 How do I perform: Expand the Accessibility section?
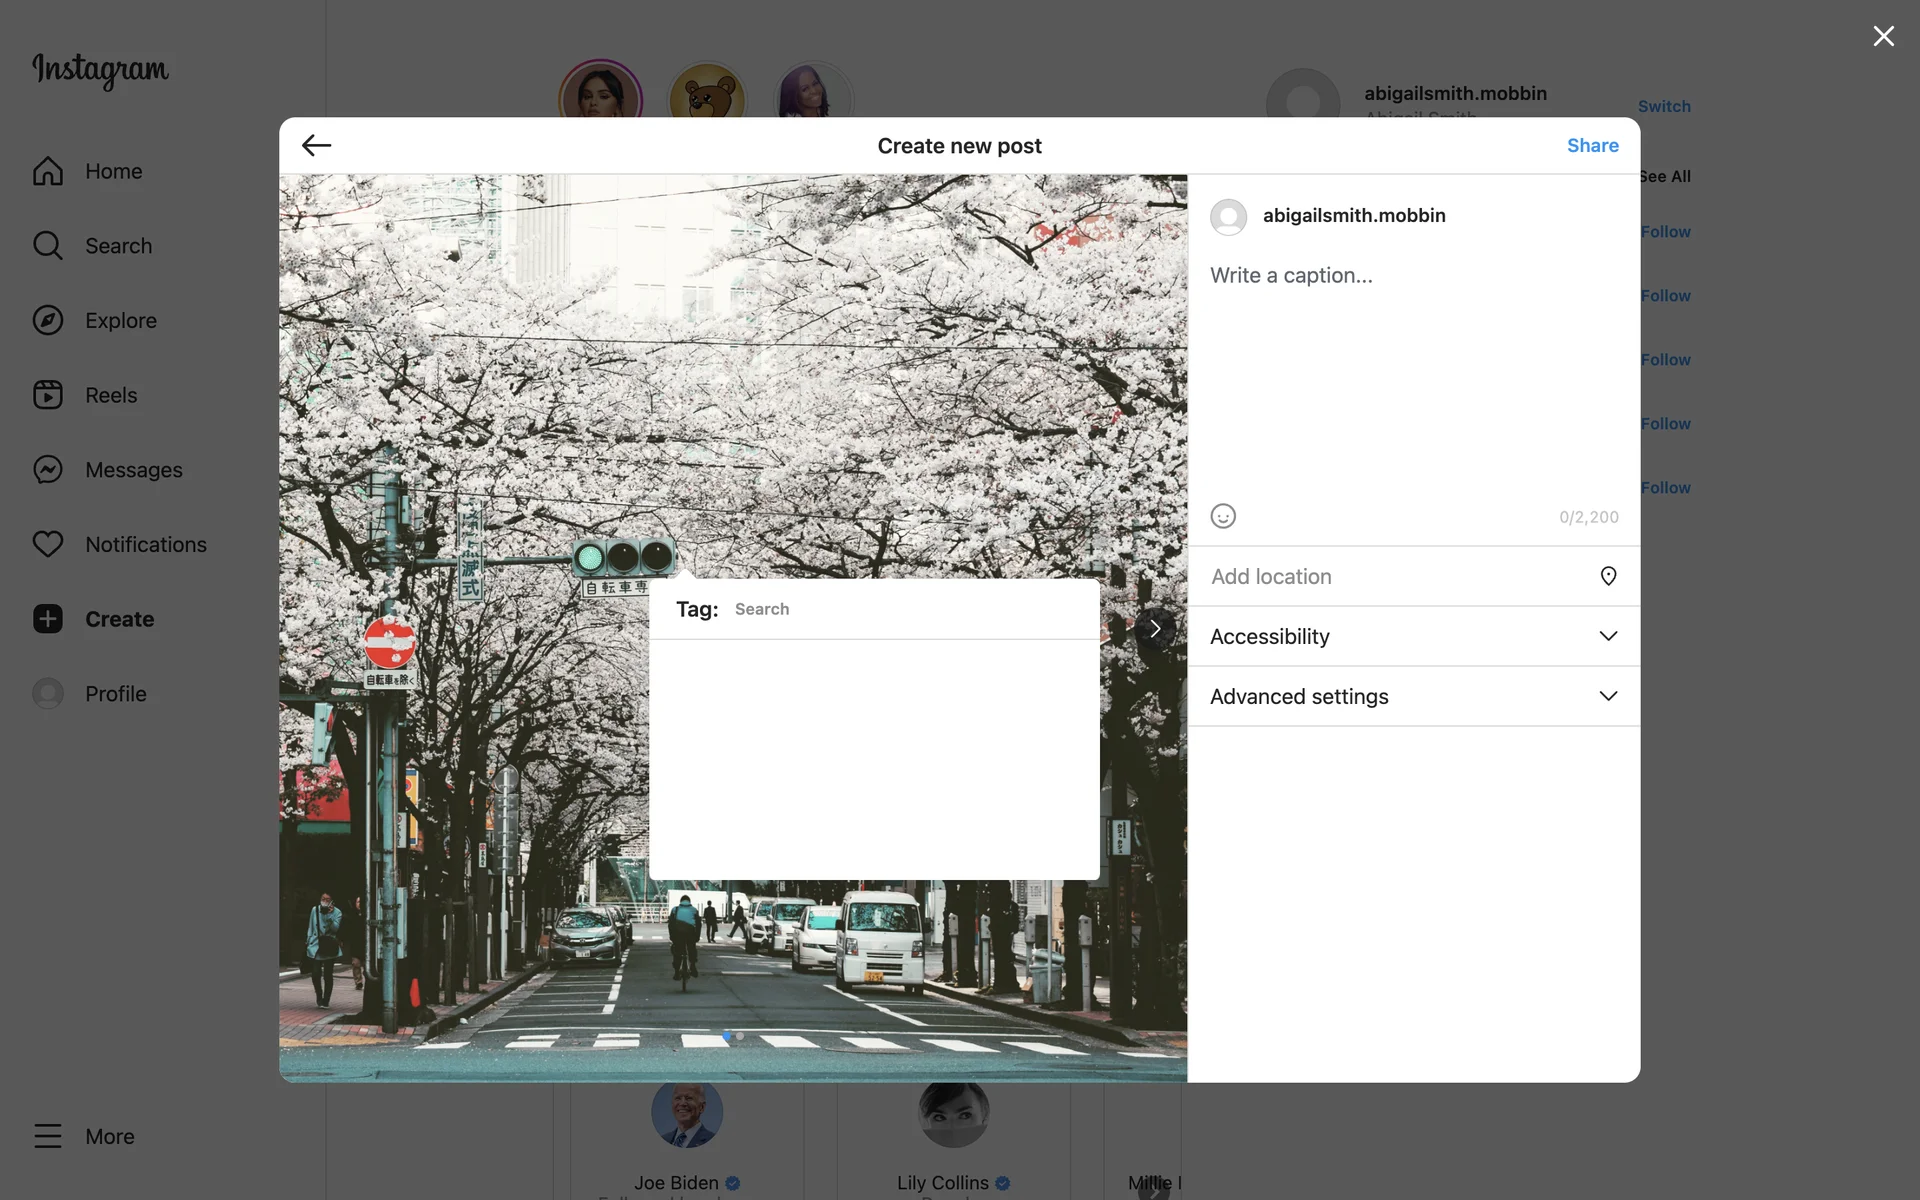[1413, 636]
